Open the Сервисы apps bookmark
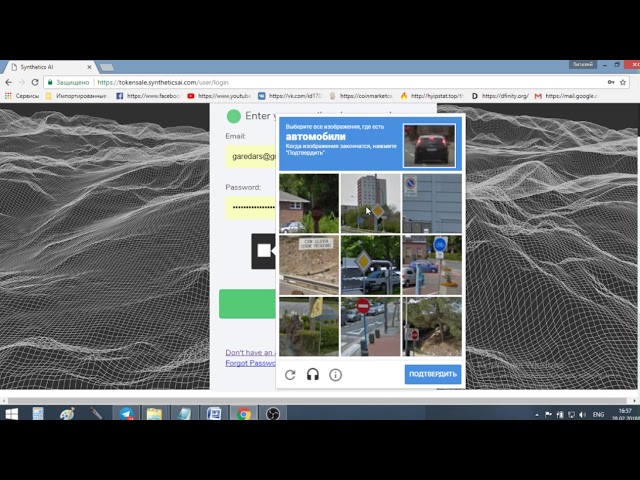The width and height of the screenshot is (640, 480). [22, 96]
